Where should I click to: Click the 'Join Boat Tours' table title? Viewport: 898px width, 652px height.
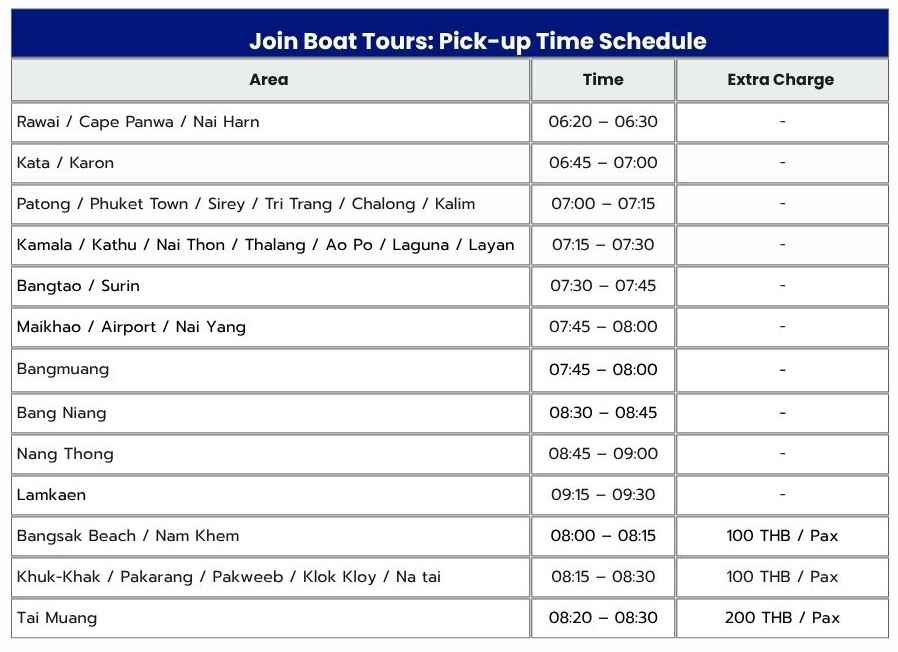tap(477, 41)
